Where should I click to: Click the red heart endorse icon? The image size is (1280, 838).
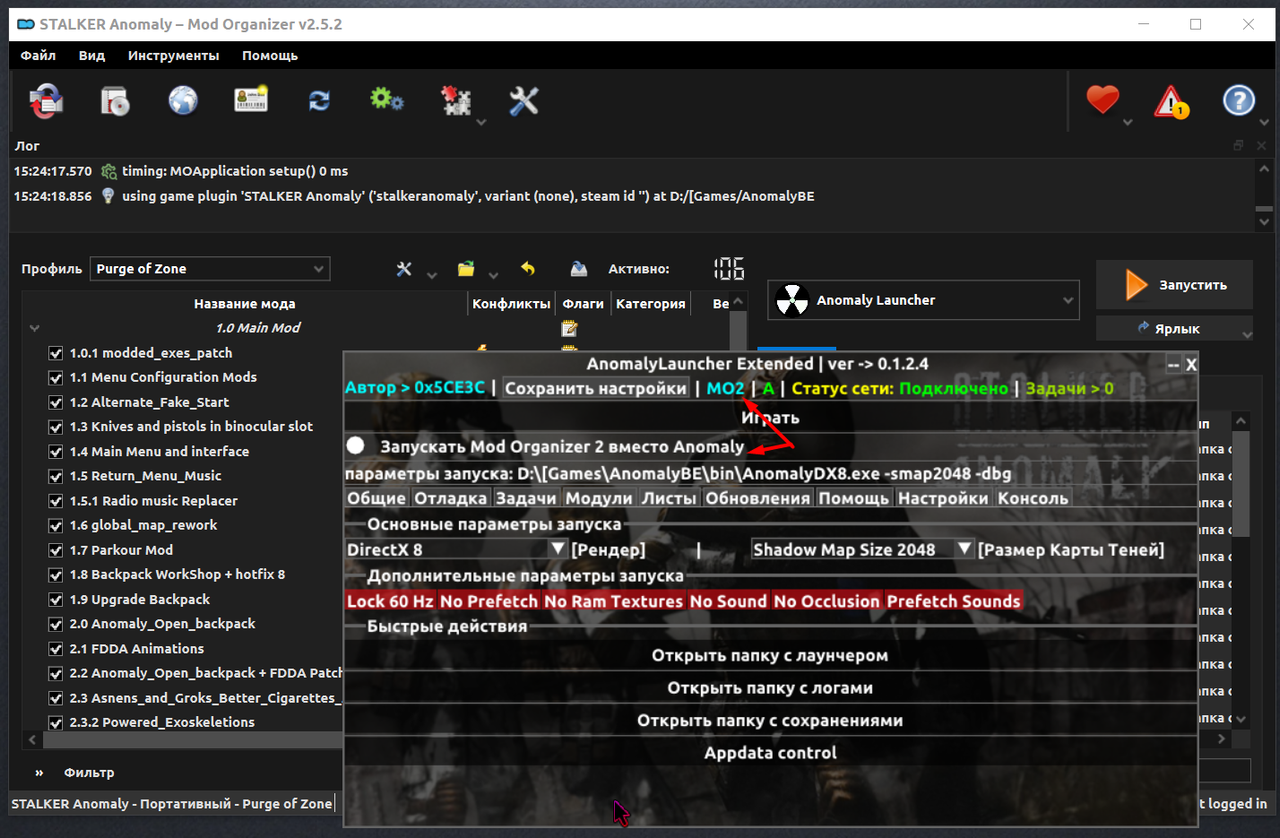[x=1102, y=100]
